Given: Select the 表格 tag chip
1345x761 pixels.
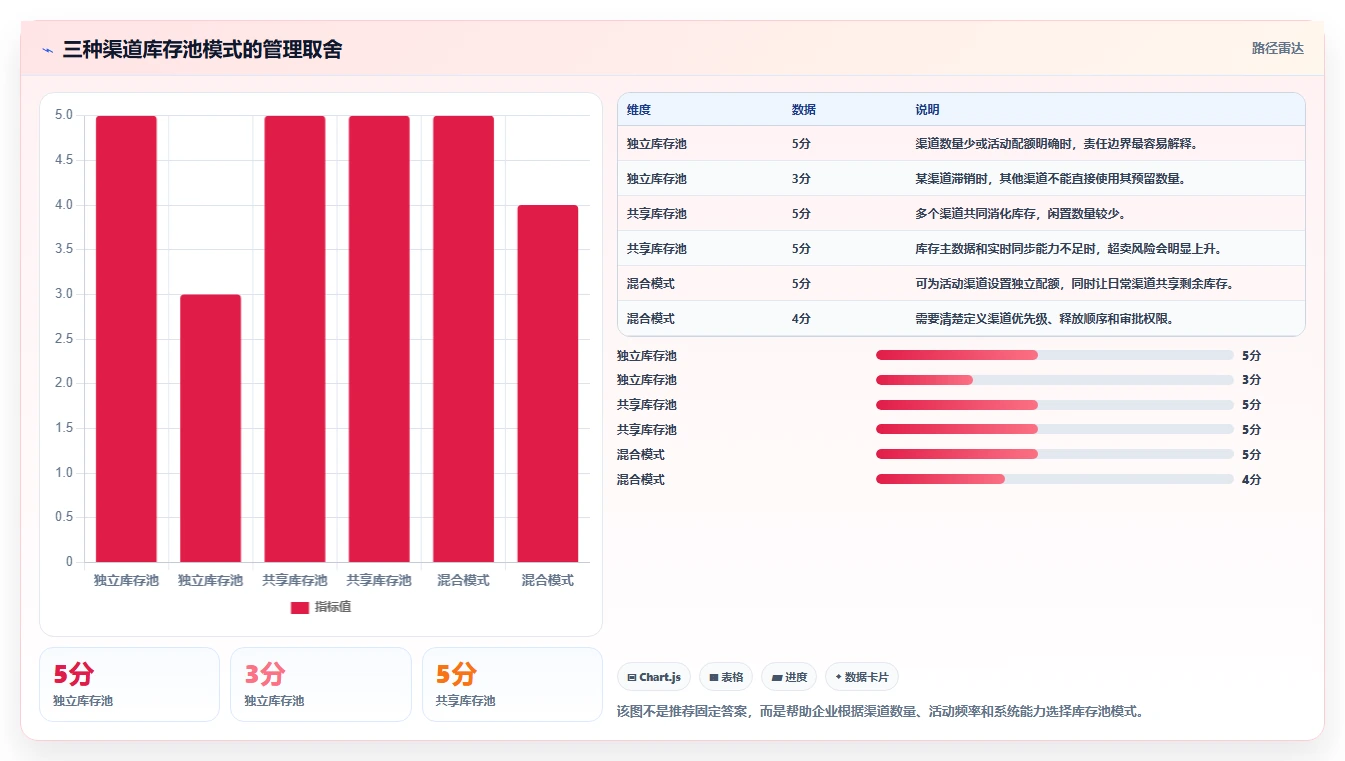Looking at the screenshot, I should point(726,677).
